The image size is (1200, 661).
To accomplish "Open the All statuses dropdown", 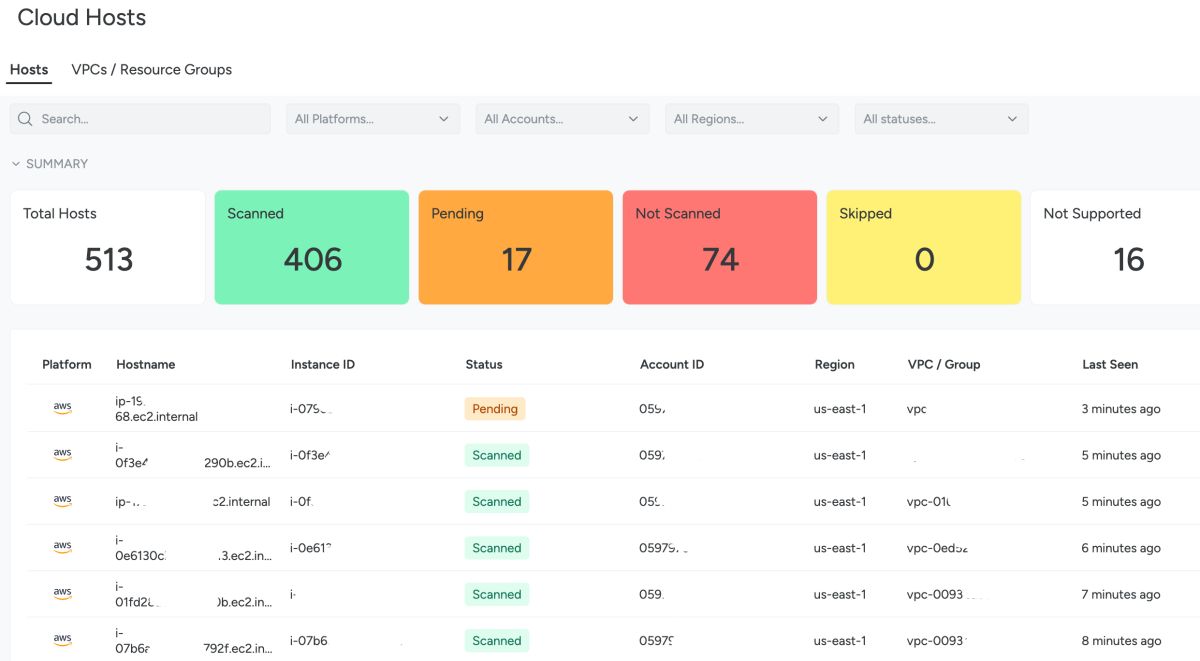I will coord(941,119).
